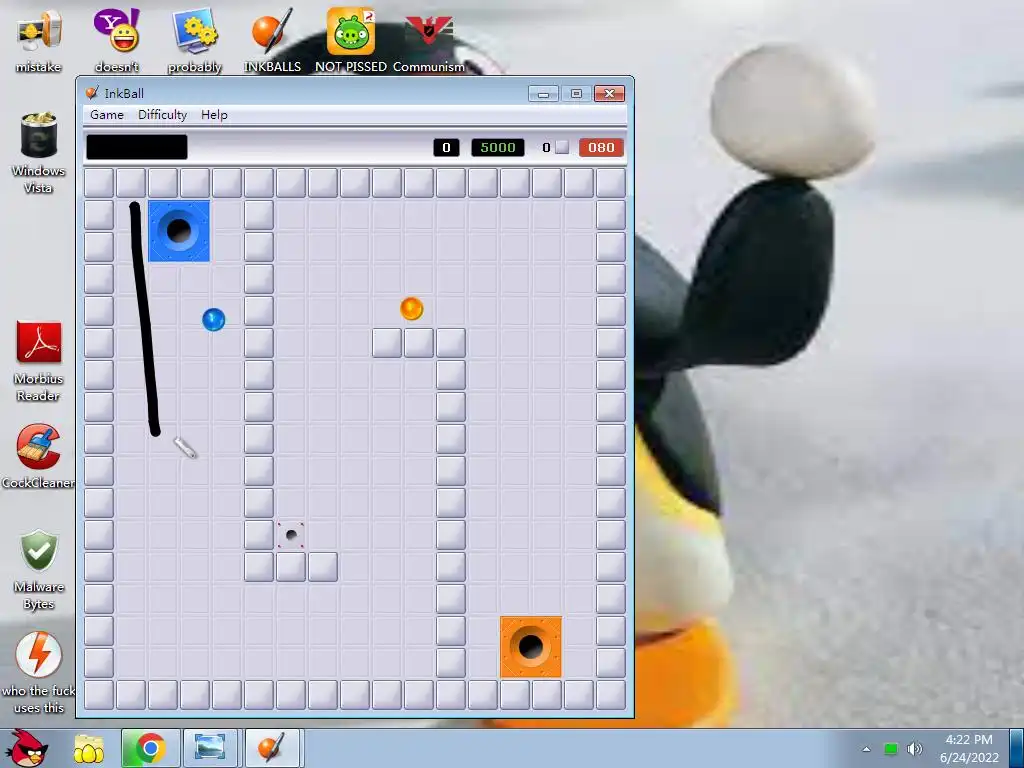The height and width of the screenshot is (768, 1024).
Task: Switch to the picture viewer taskbar item
Action: click(x=210, y=748)
